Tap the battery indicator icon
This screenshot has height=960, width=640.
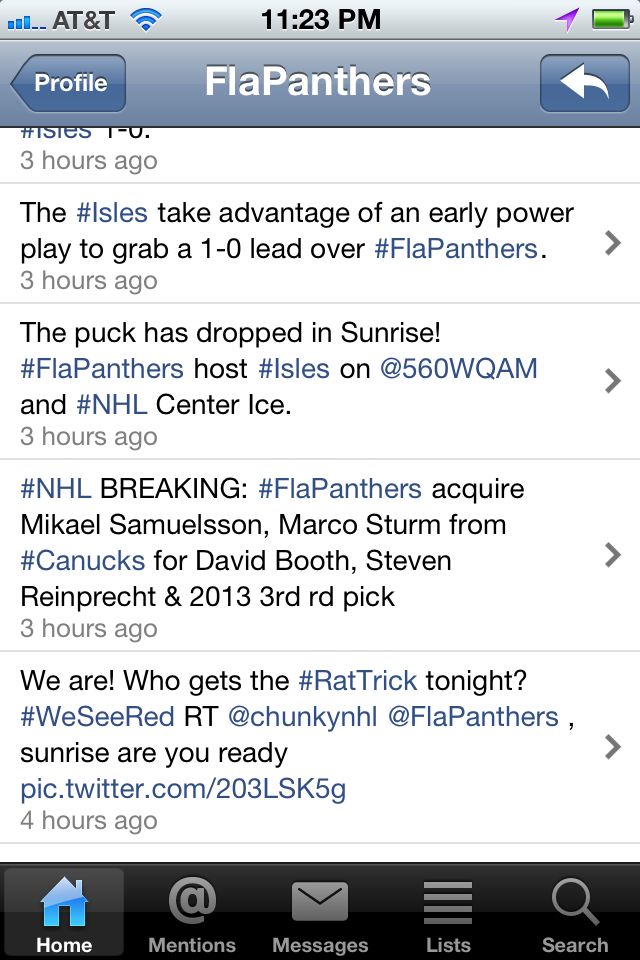(x=610, y=19)
